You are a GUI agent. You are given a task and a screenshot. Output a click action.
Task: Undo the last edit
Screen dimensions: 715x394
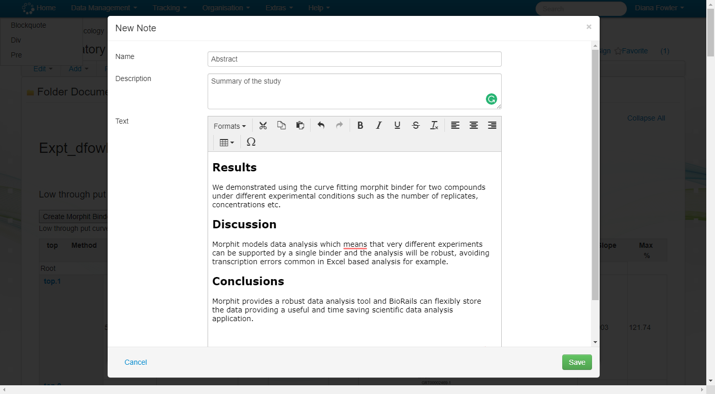click(x=321, y=125)
